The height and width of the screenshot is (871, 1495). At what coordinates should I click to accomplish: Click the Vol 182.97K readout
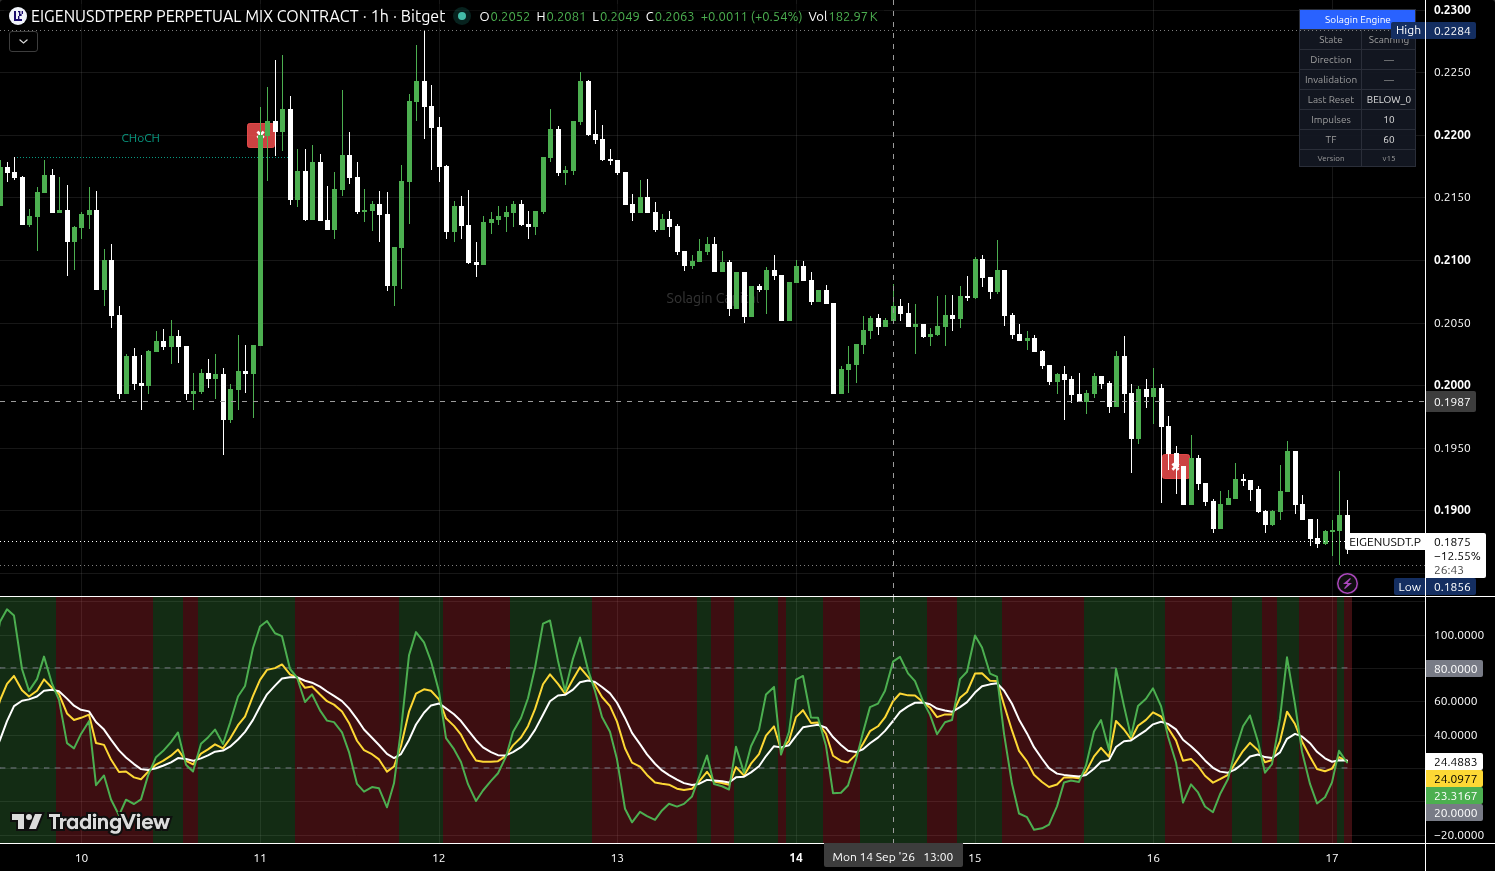pos(843,17)
